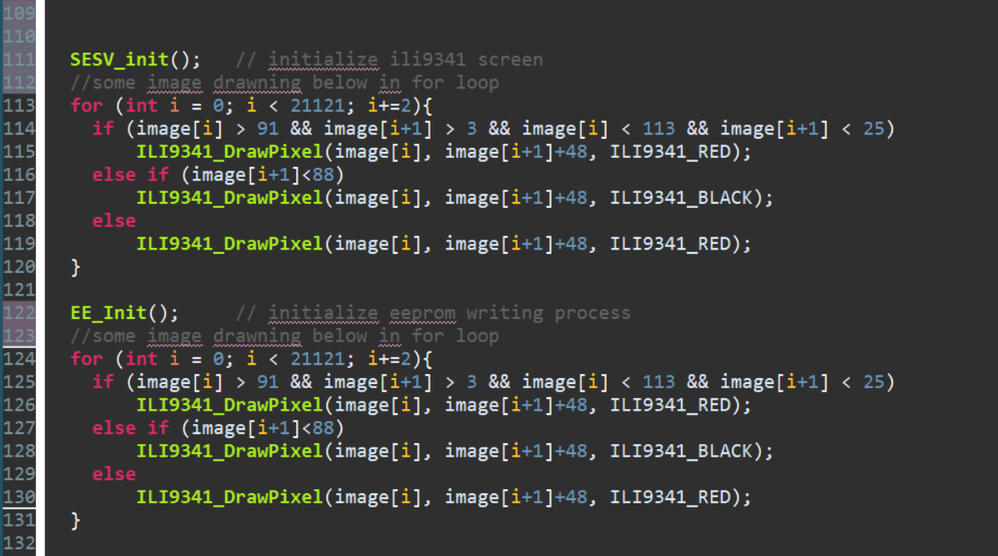Screen dimensions: 998x556
Task: Click comment 'initialize eeprom writing process'
Action: [x=449, y=312]
